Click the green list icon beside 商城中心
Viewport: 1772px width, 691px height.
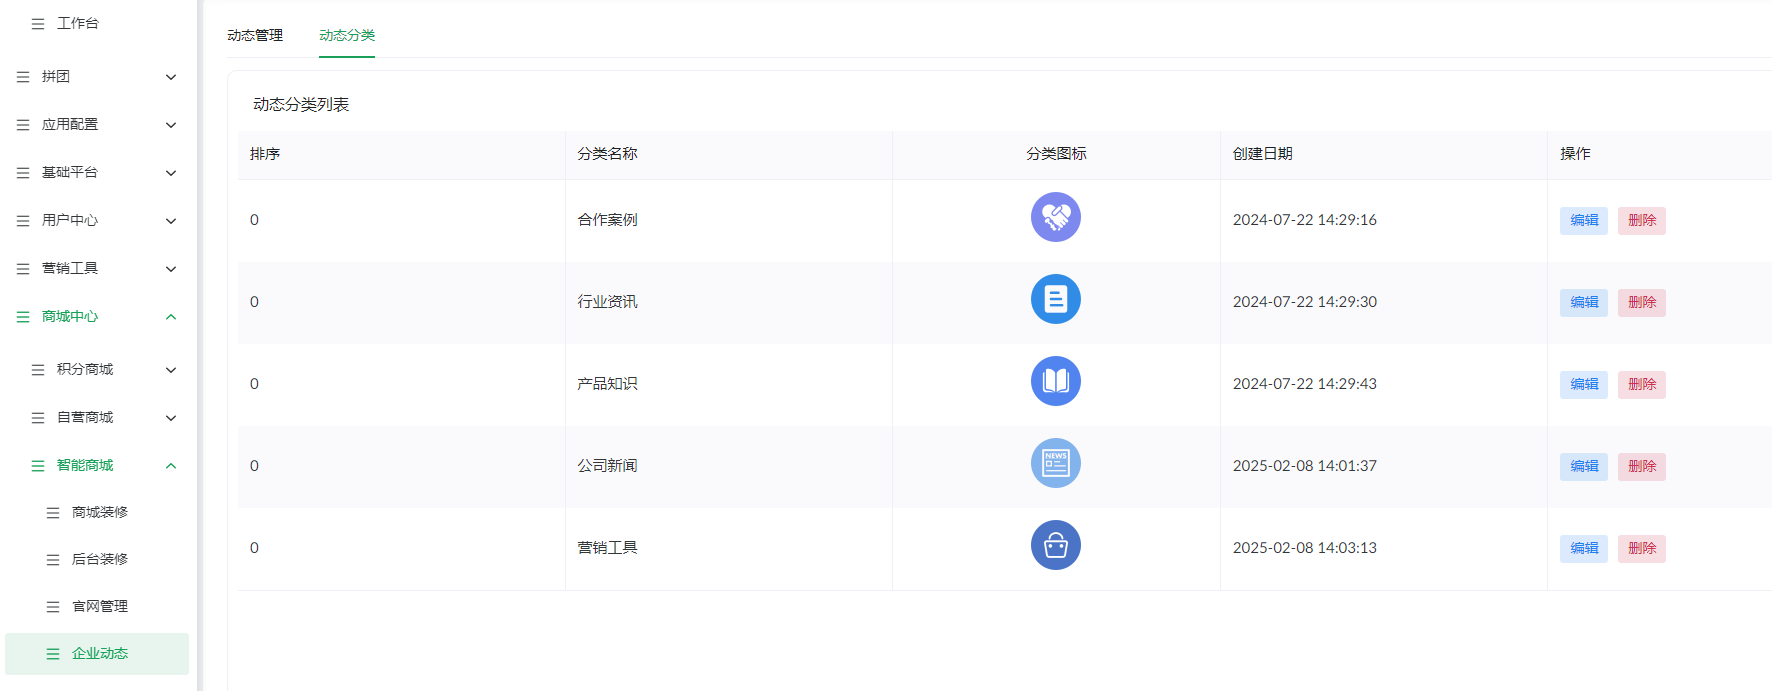click(23, 316)
